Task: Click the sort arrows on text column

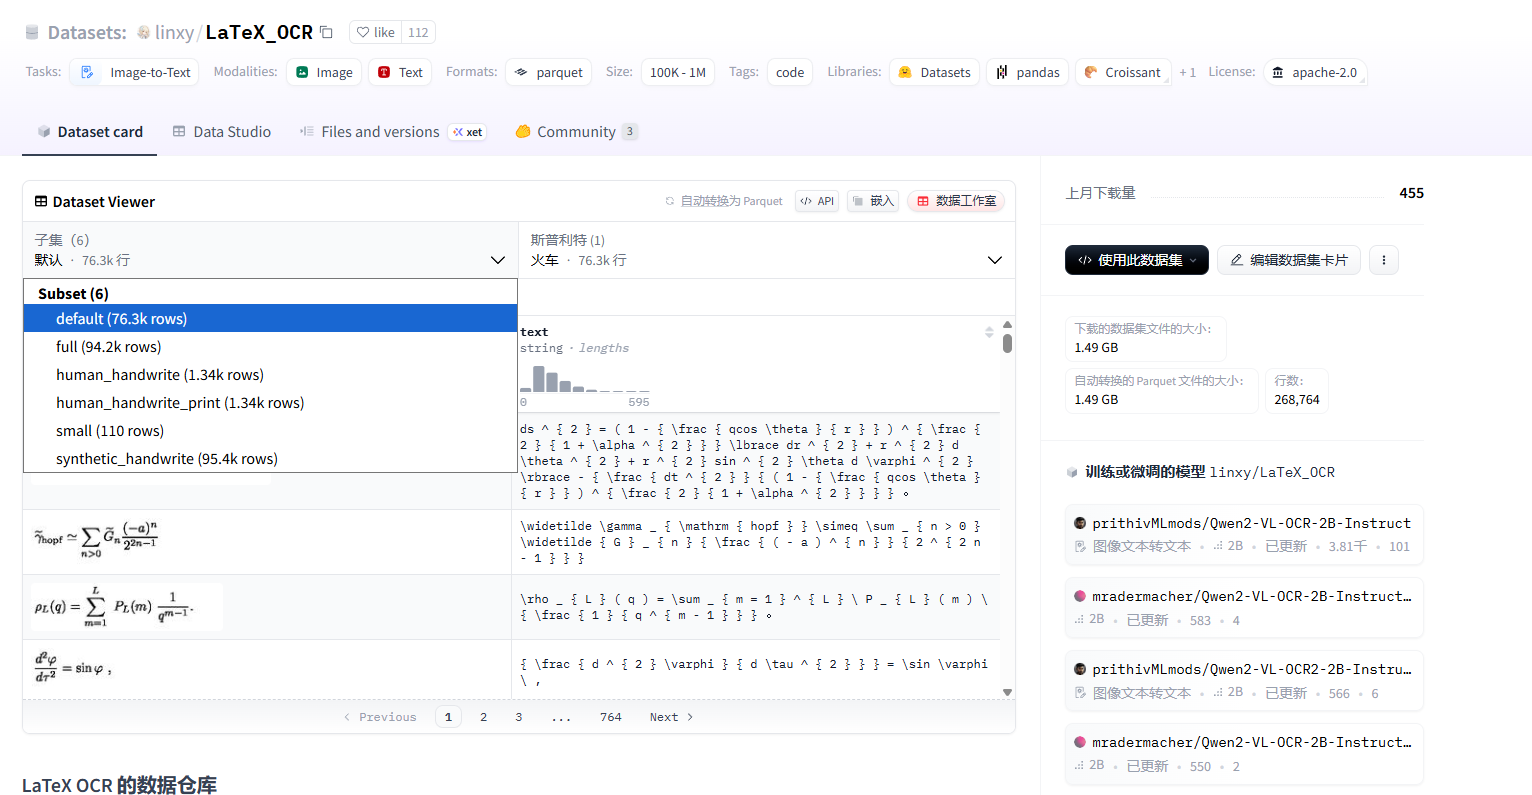Action: tap(989, 332)
